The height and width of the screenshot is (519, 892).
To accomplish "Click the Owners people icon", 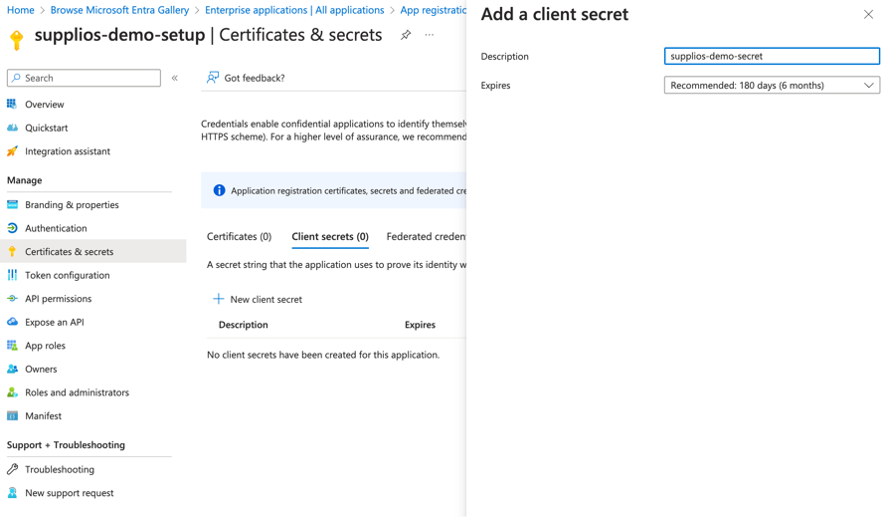I will [x=12, y=369].
